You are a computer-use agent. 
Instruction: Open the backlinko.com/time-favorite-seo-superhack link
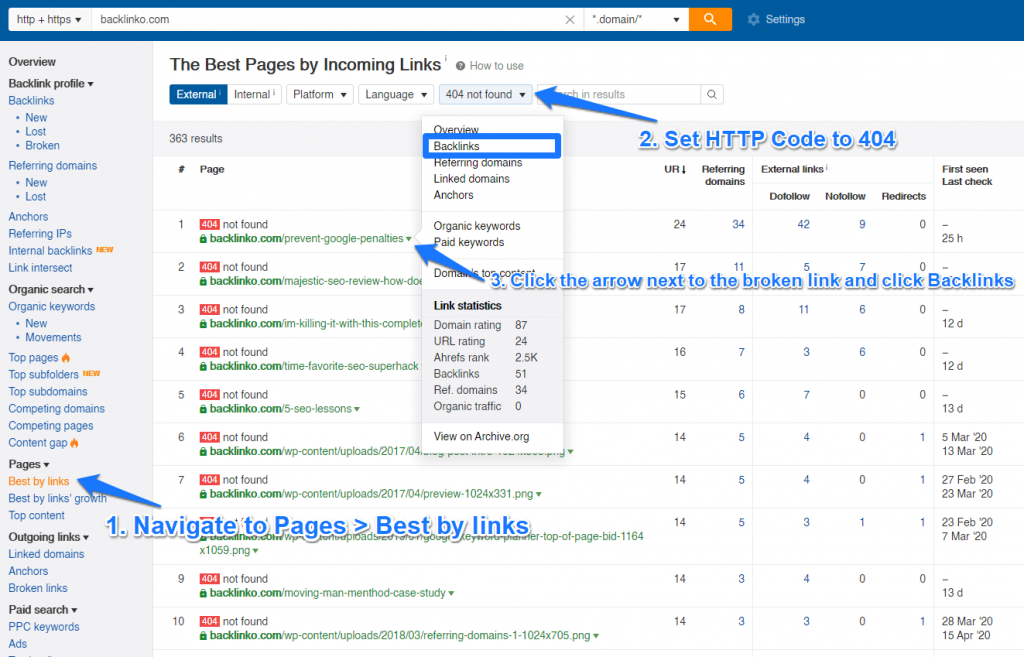click(x=314, y=366)
